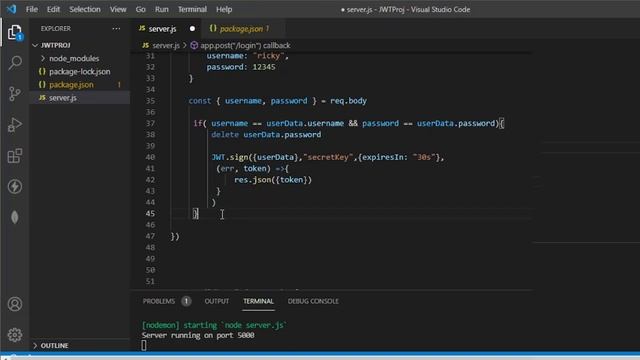This screenshot has height=360, width=640.
Task: Open the Run menu
Action: tap(162, 9)
